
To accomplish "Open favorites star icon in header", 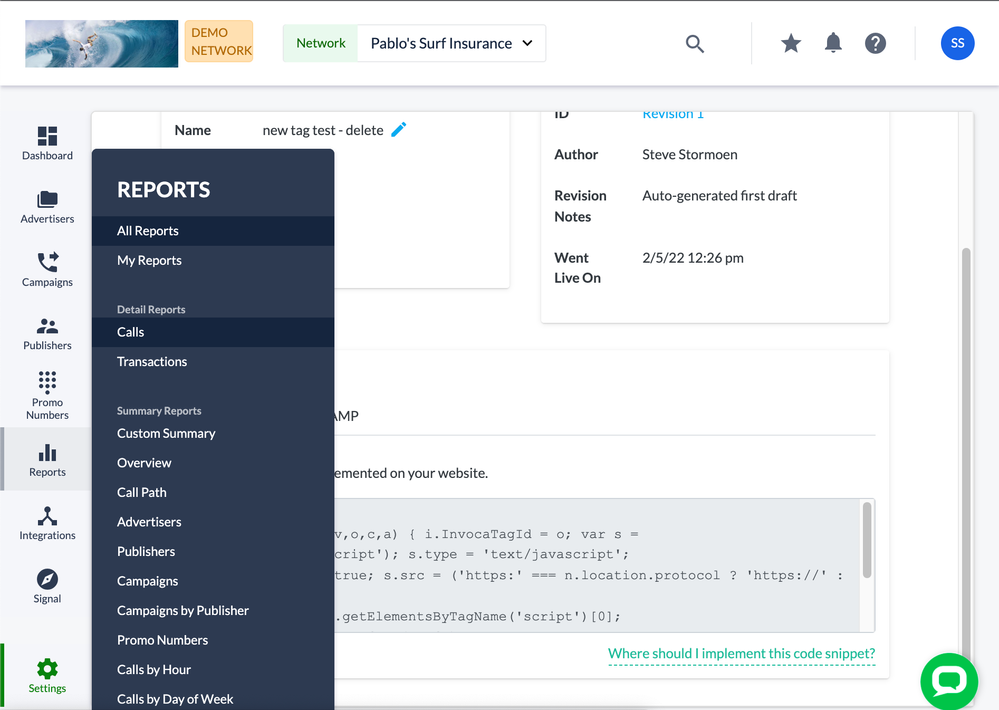I will point(791,43).
